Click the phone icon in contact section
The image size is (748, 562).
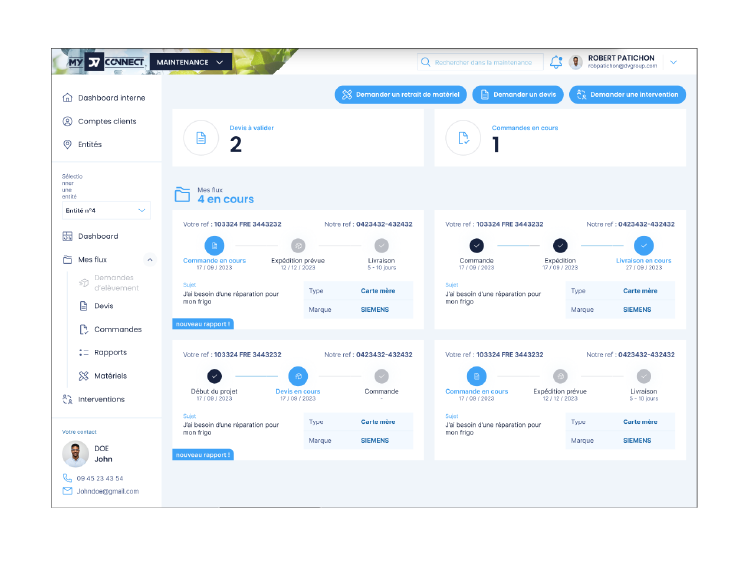pyautogui.click(x=68, y=478)
